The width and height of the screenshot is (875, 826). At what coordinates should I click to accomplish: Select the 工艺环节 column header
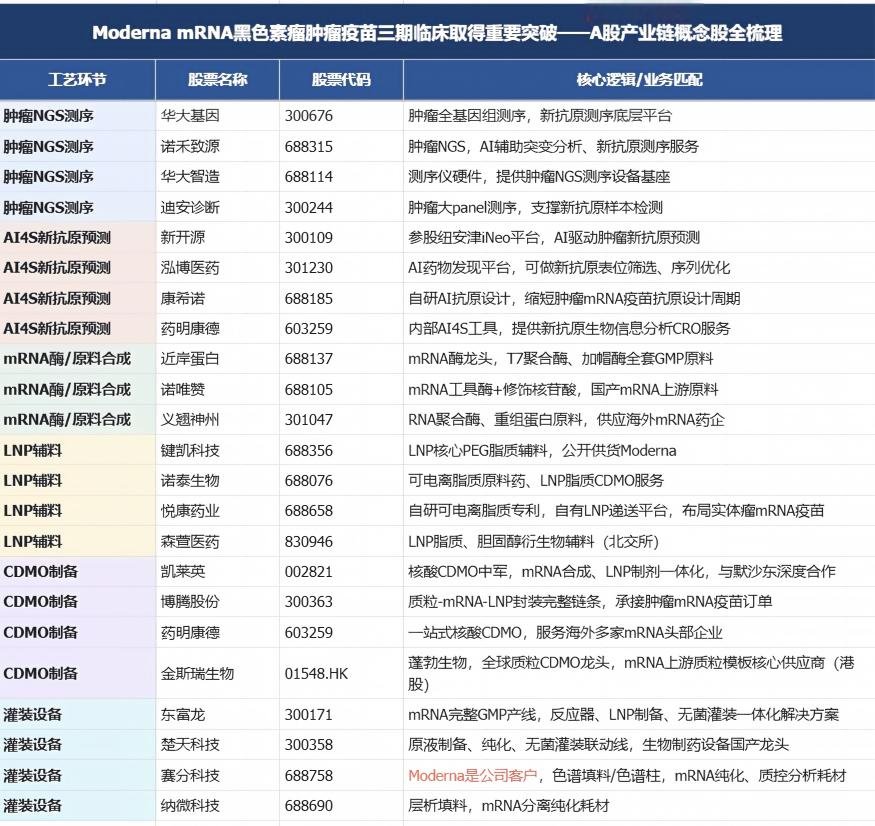[78, 80]
